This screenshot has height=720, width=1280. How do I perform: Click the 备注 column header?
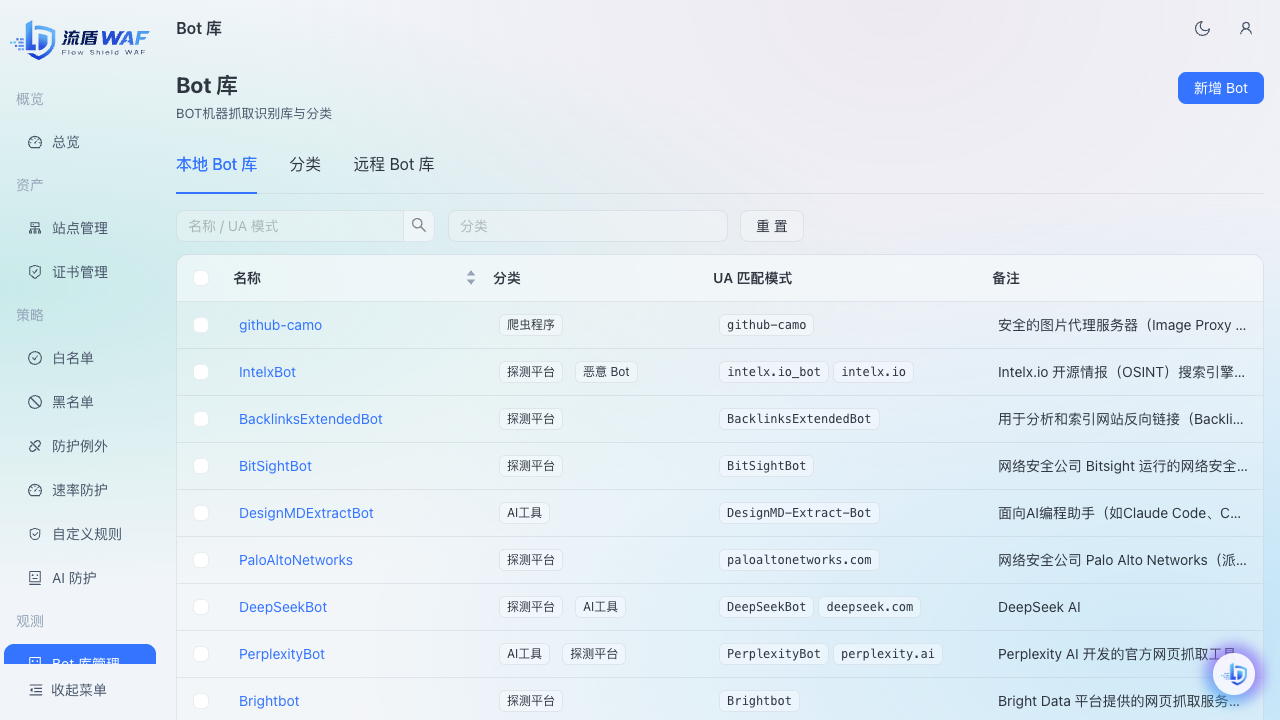point(1006,278)
